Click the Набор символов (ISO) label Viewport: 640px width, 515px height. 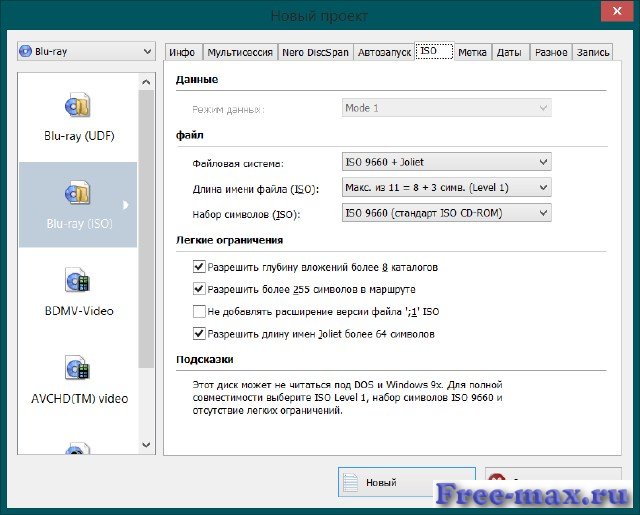coord(246,215)
